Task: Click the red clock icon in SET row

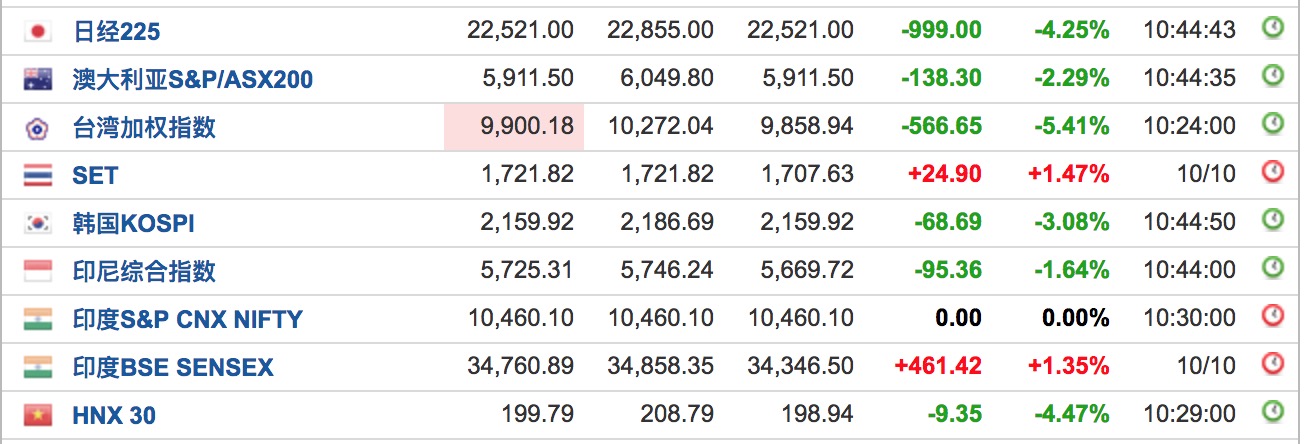Action: 1272,173
